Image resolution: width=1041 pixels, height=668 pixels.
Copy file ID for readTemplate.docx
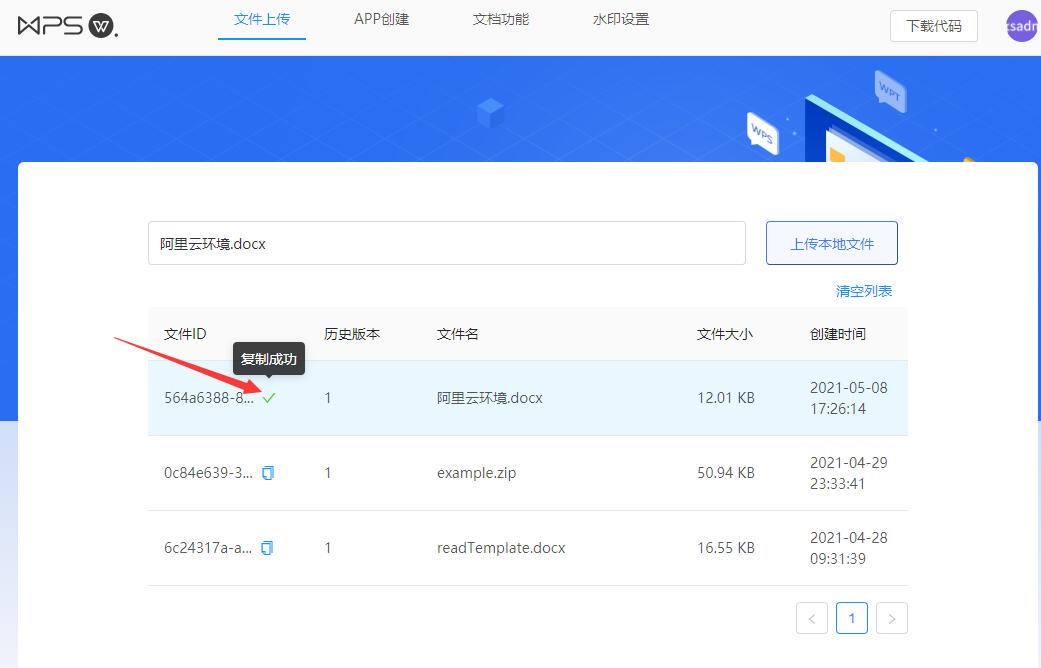coord(267,548)
